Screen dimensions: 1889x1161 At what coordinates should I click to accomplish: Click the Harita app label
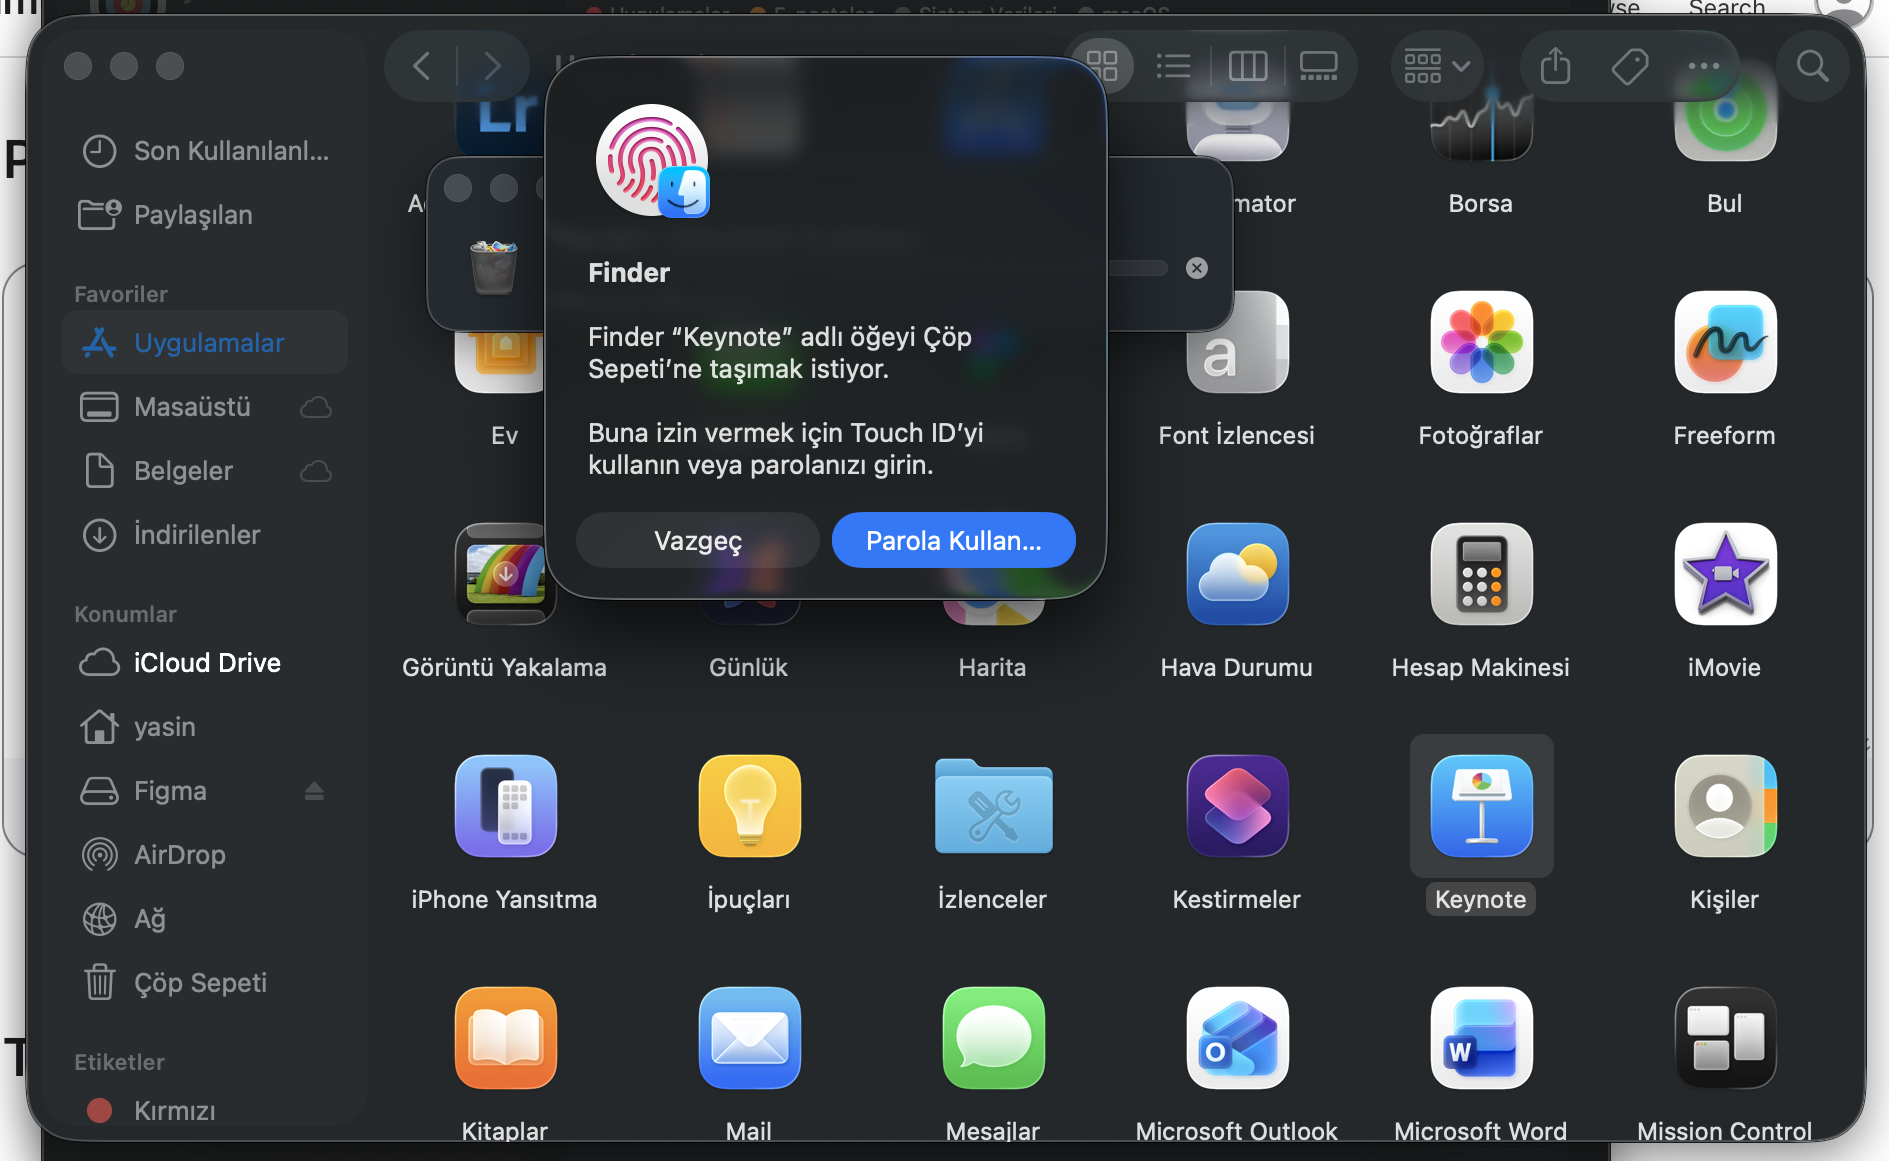992,668
